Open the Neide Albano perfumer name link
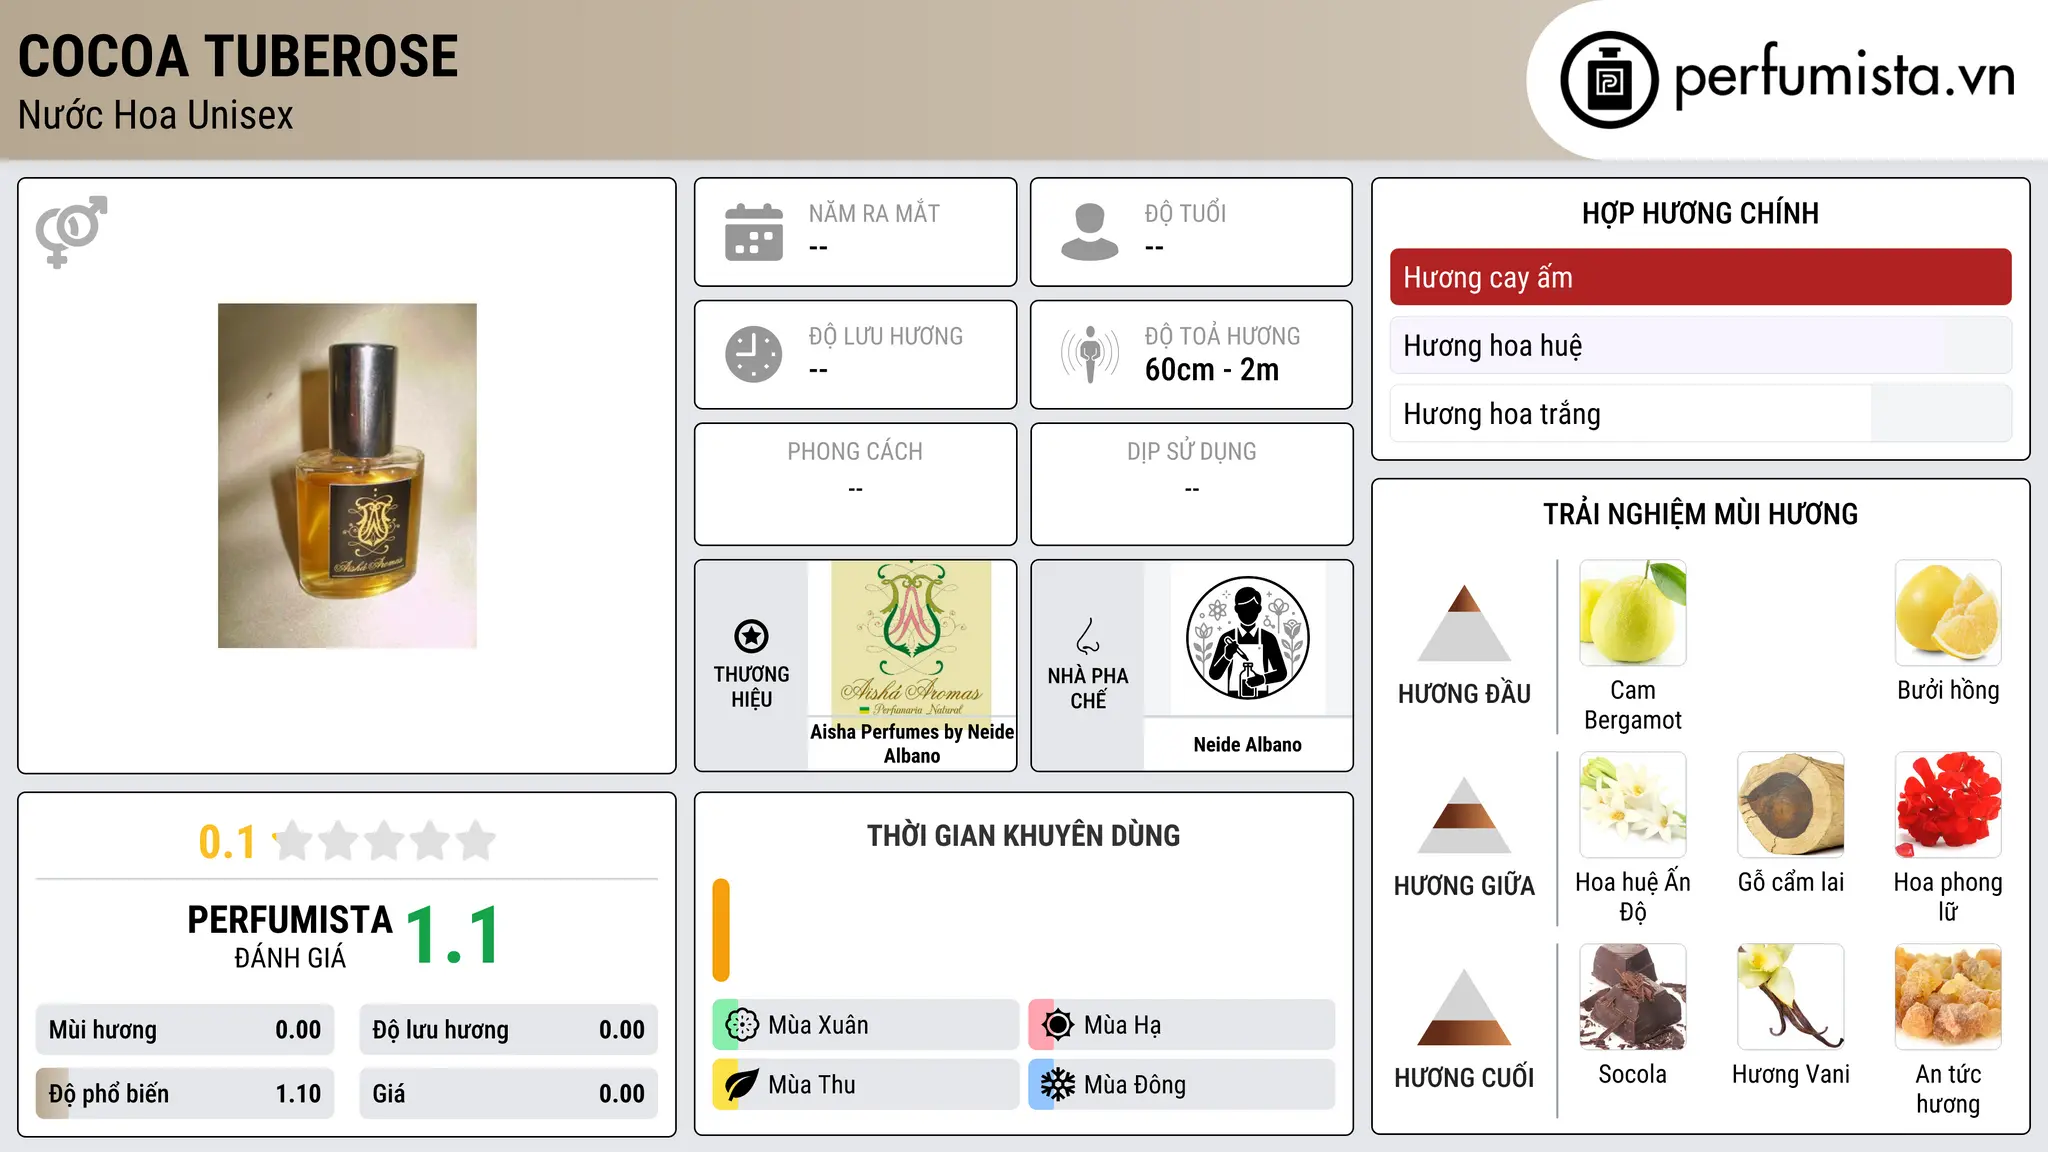This screenshot has width=2048, height=1152. (x=1247, y=745)
